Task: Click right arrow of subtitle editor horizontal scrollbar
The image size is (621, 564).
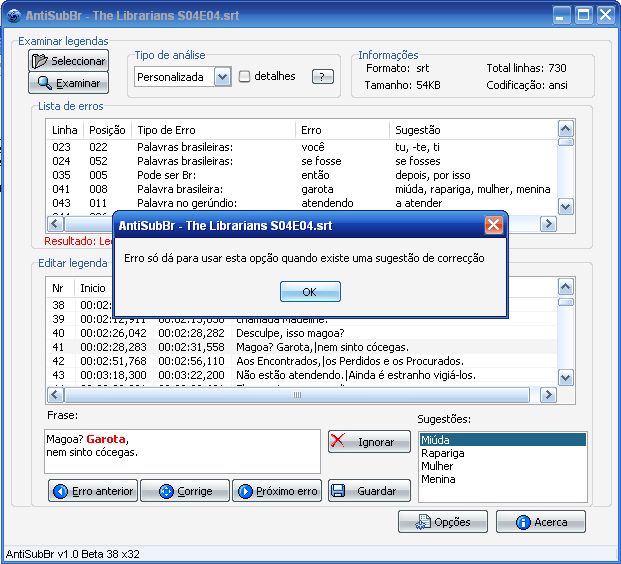Action: click(548, 394)
